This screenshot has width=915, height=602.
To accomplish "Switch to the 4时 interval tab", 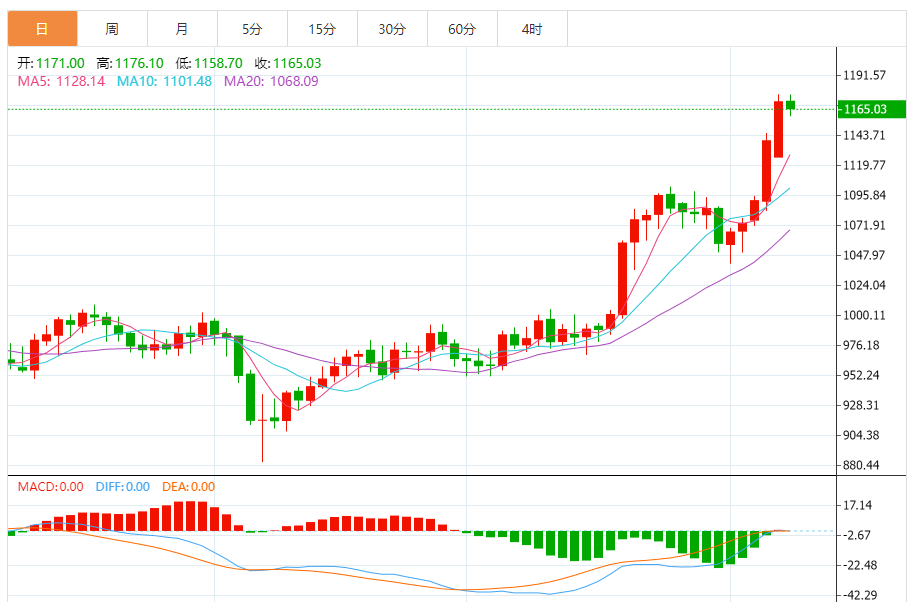I will click(x=532, y=29).
